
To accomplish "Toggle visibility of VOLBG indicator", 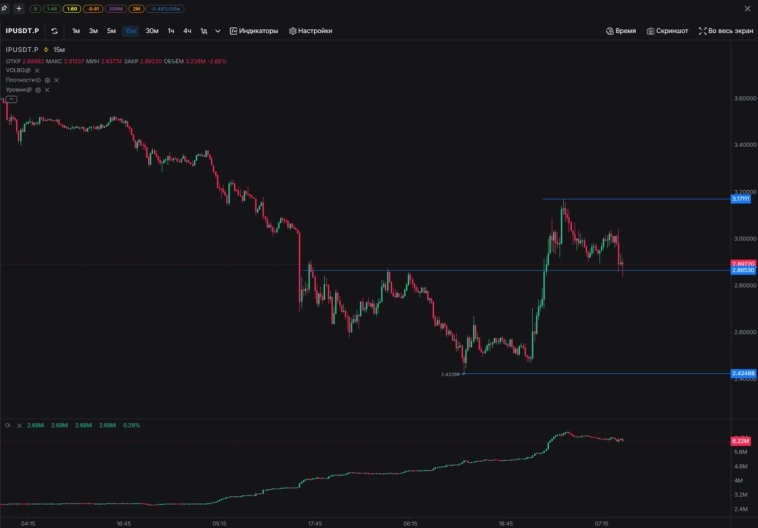I will point(28,71).
